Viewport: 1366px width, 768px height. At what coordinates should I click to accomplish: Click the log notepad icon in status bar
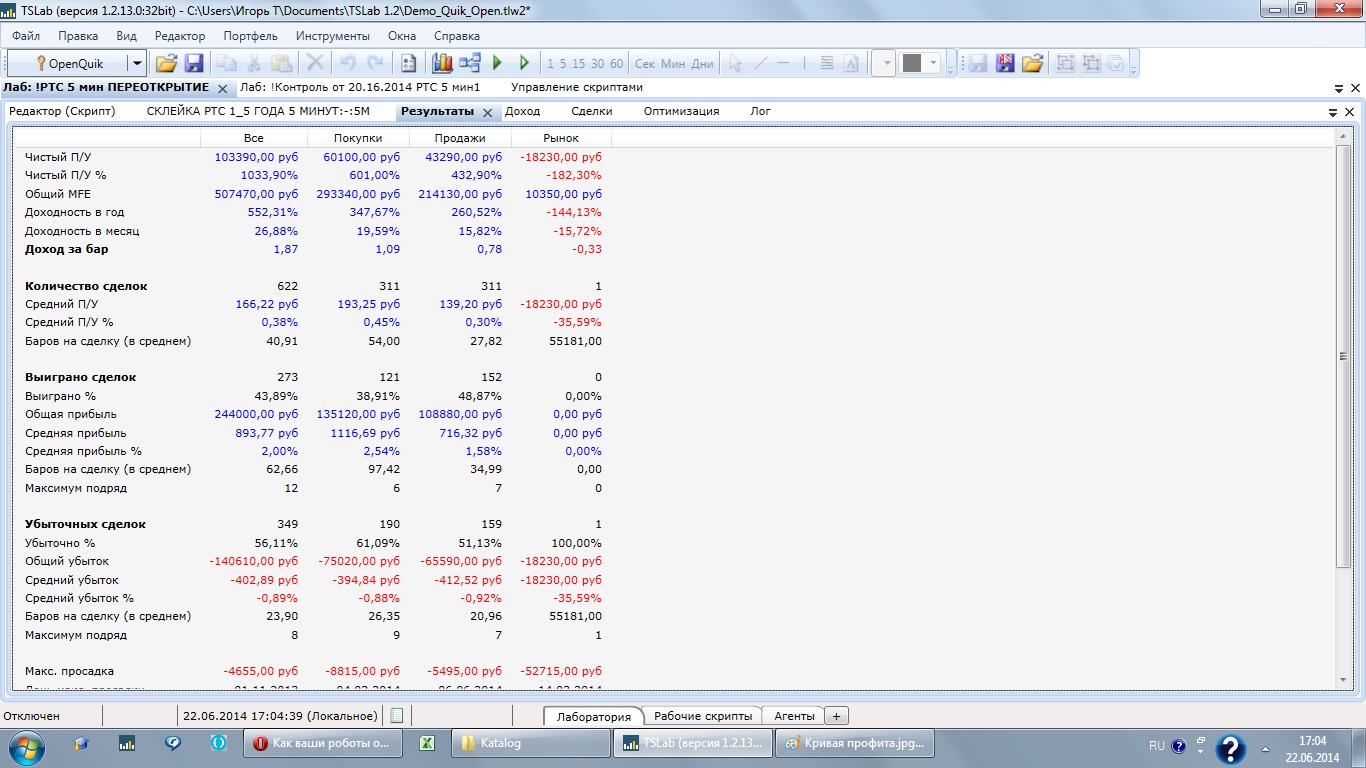[397, 716]
